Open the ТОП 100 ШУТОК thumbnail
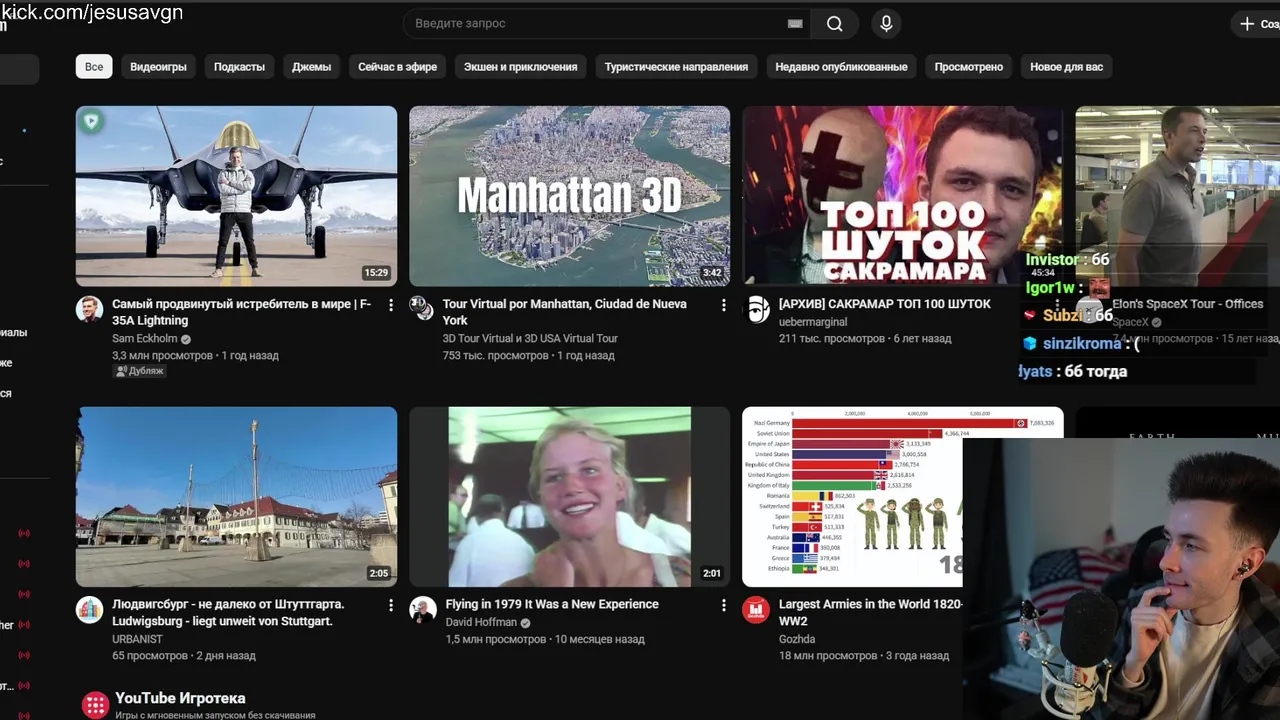Viewport: 1280px width, 720px height. coord(902,196)
